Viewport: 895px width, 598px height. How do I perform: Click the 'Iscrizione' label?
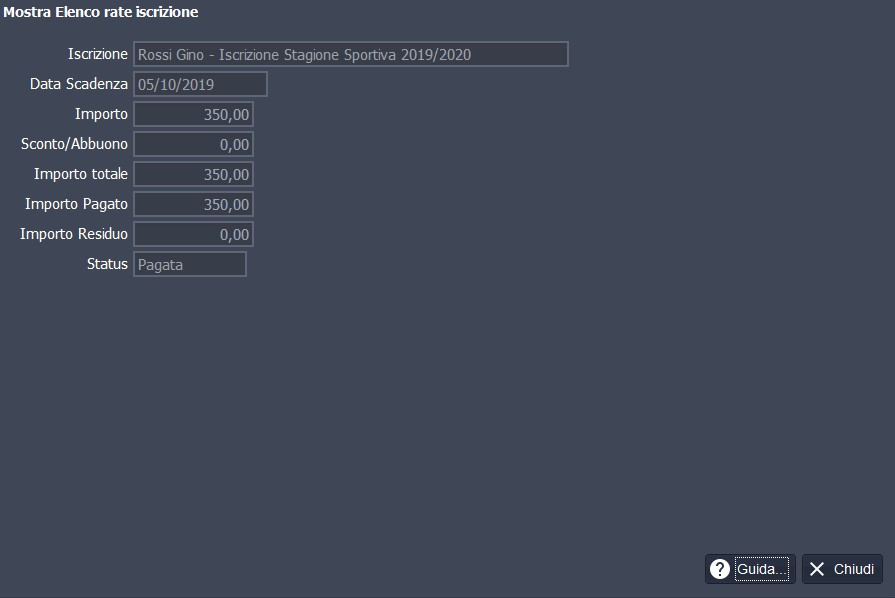pos(98,54)
